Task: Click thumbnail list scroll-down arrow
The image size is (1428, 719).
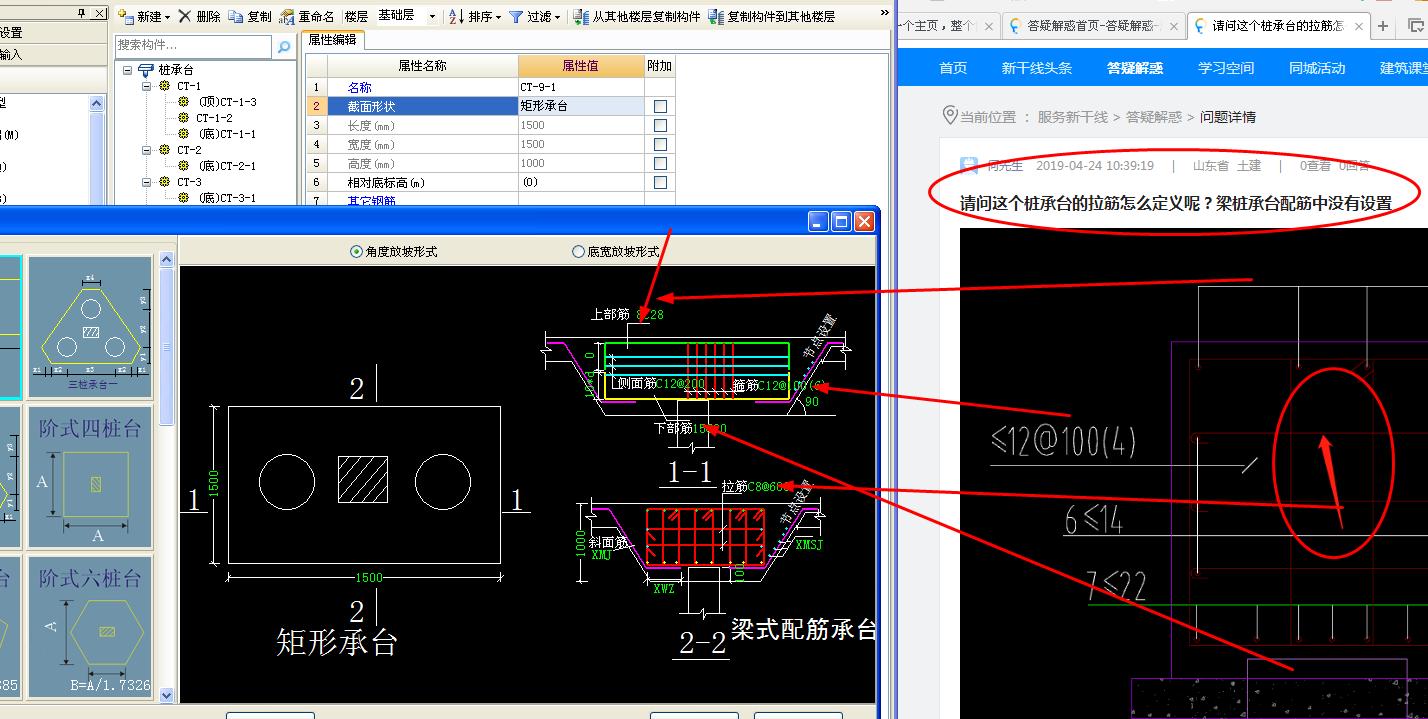Action: [x=166, y=694]
